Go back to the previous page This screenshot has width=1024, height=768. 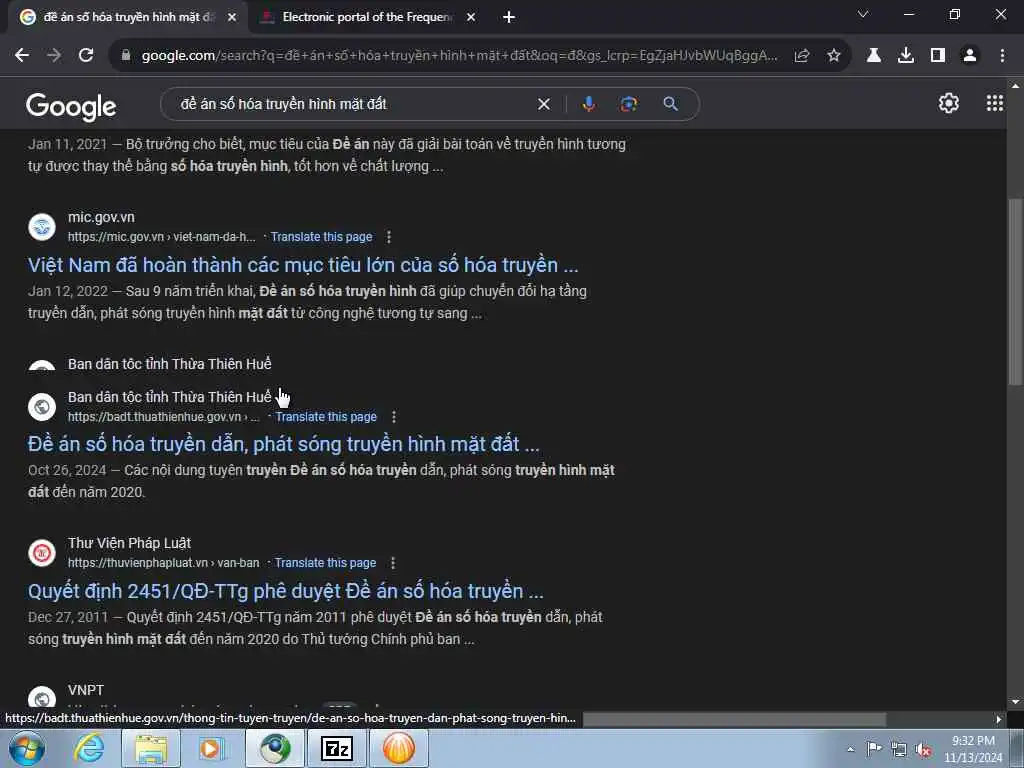(22, 56)
